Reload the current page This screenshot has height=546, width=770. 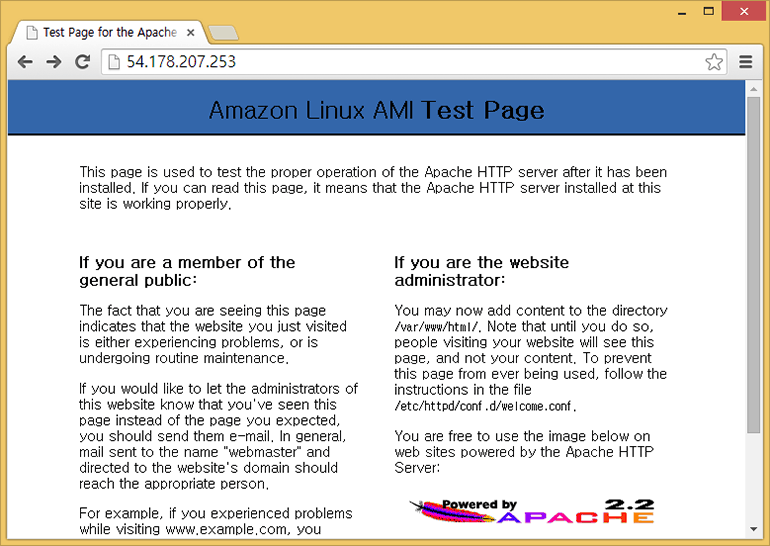point(83,62)
